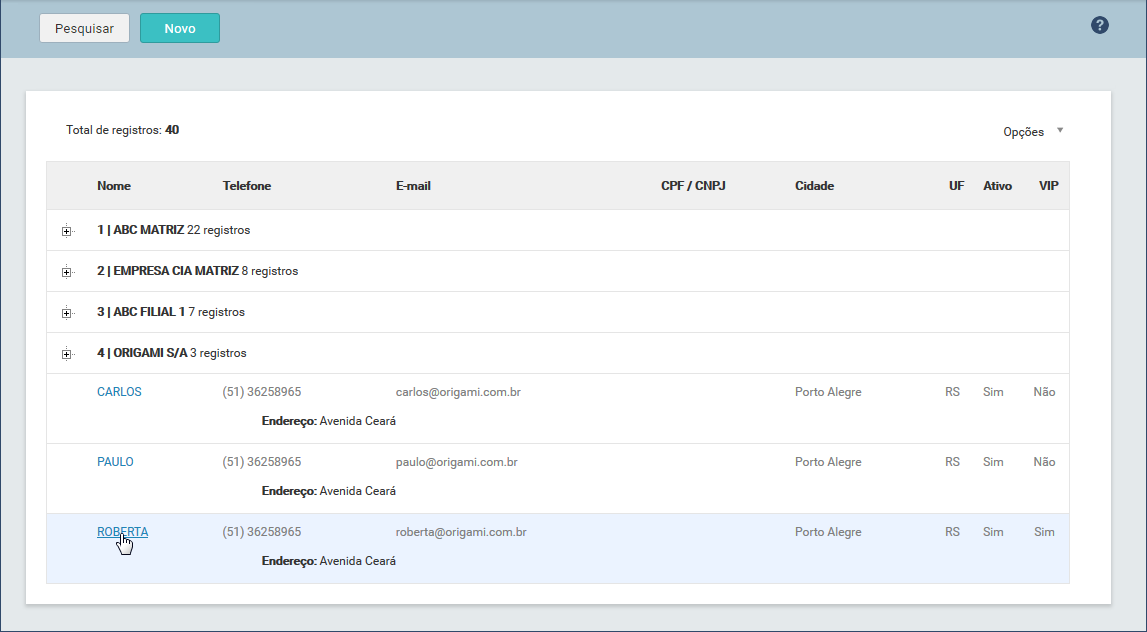Screen dimensions: 1147x632
Task: Click the phone number in PAULO row
Action: pyautogui.click(x=262, y=462)
